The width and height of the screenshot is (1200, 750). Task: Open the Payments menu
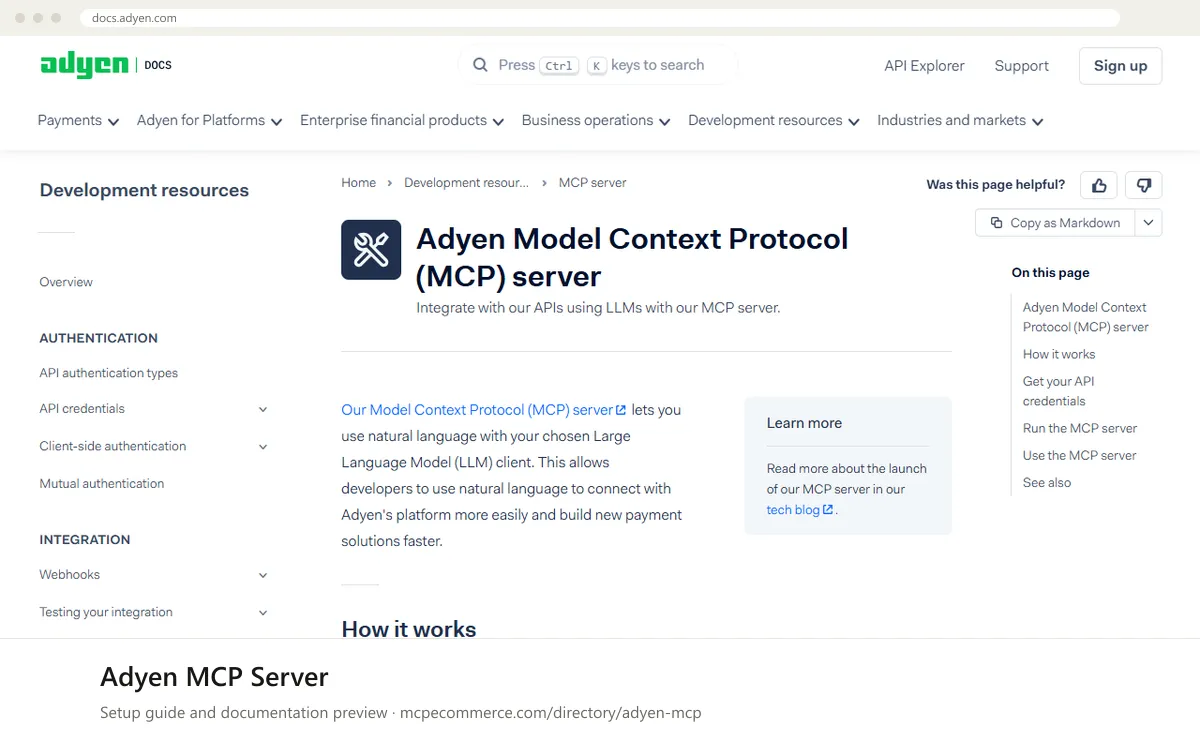(78, 120)
